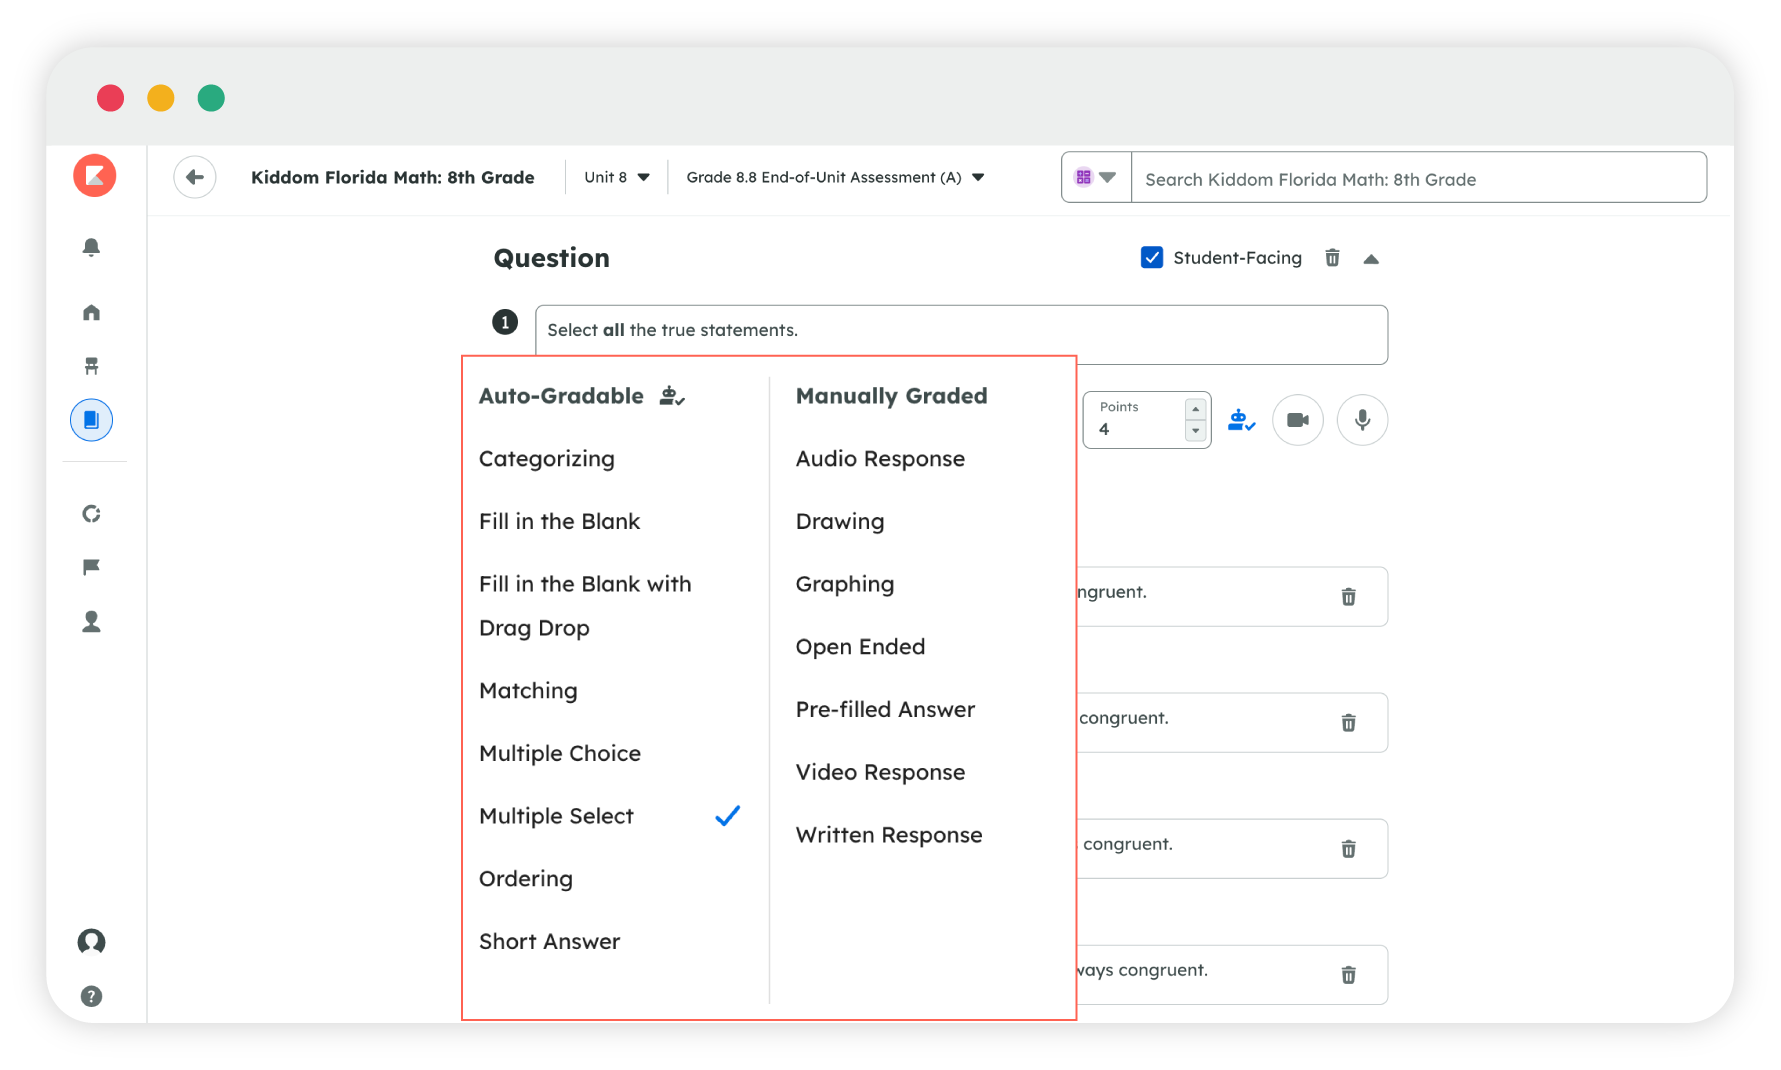1781x1070 pixels.
Task: Click the Question heading
Action: pos(551,258)
